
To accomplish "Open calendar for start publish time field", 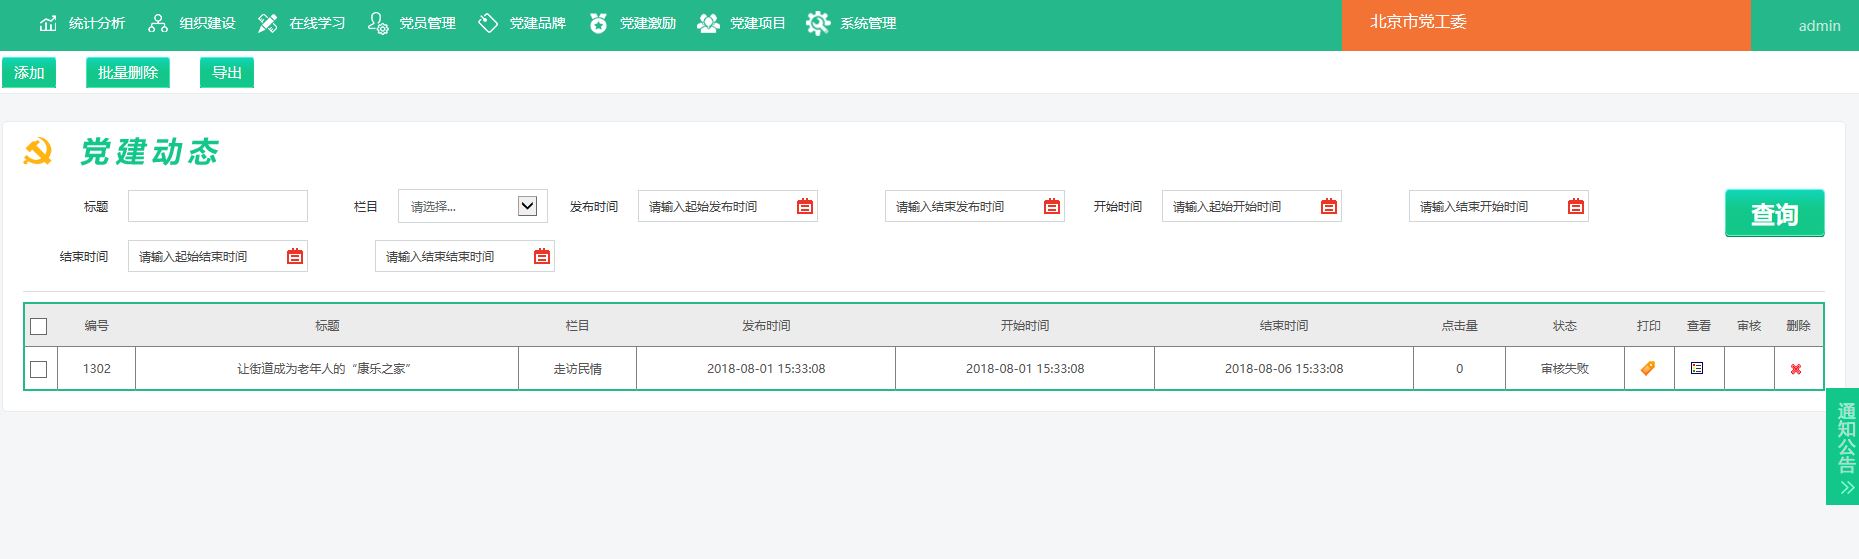I will [x=805, y=207].
